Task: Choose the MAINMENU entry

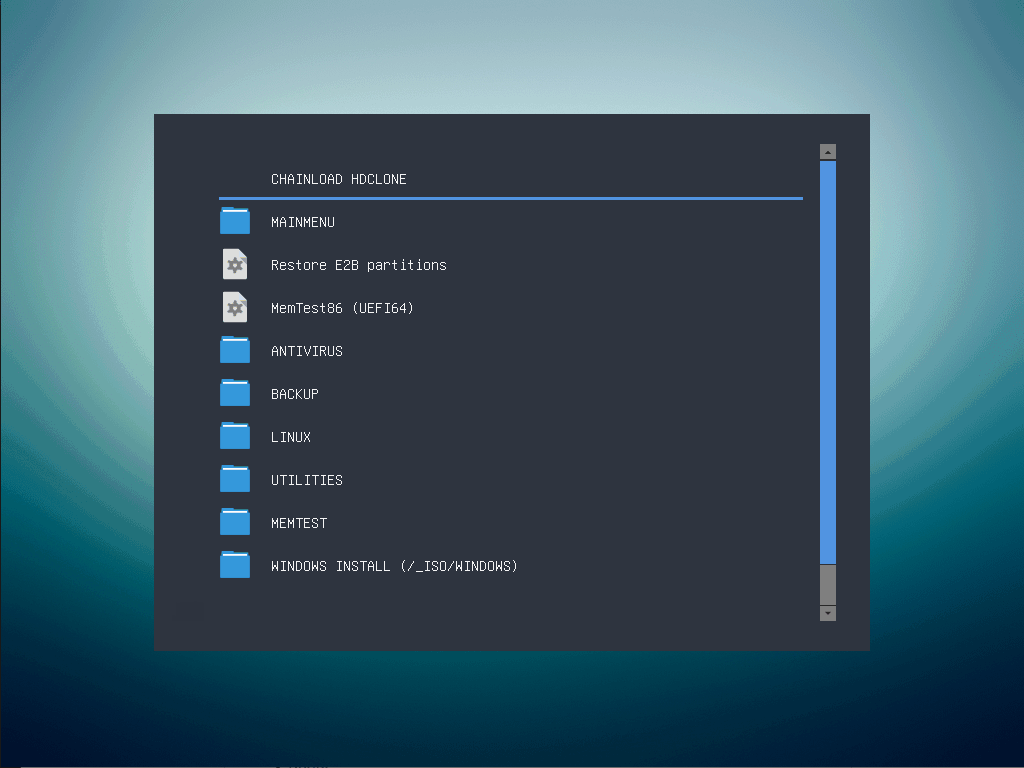Action: (302, 222)
